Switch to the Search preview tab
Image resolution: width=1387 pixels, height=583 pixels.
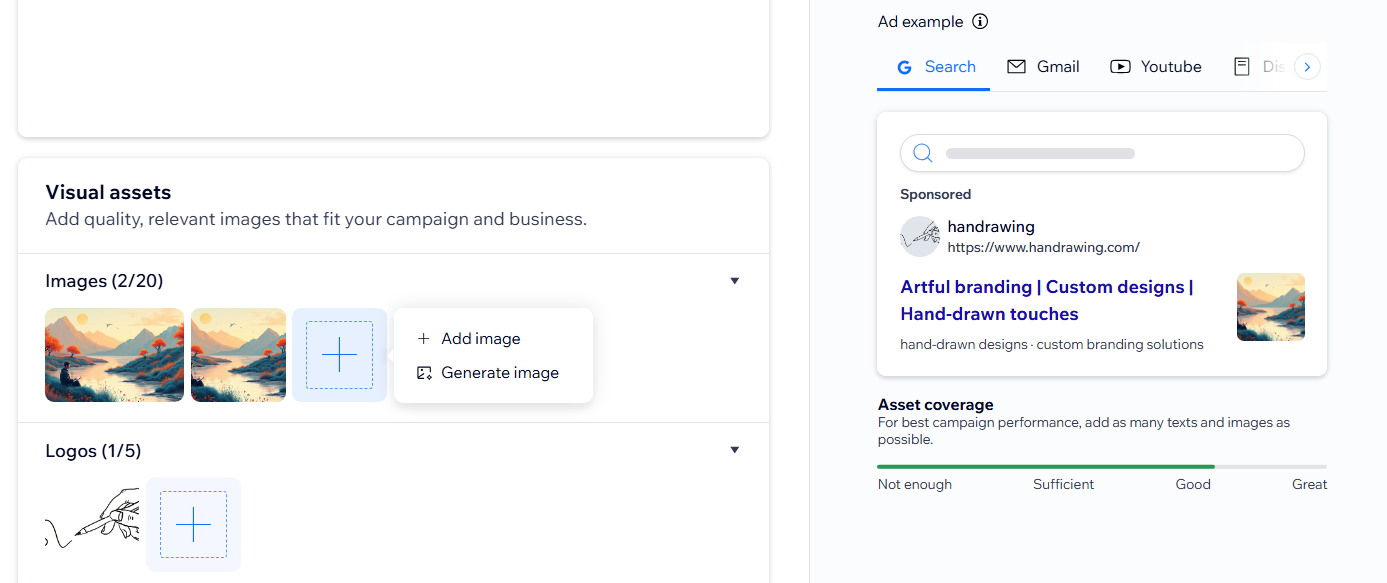935,67
